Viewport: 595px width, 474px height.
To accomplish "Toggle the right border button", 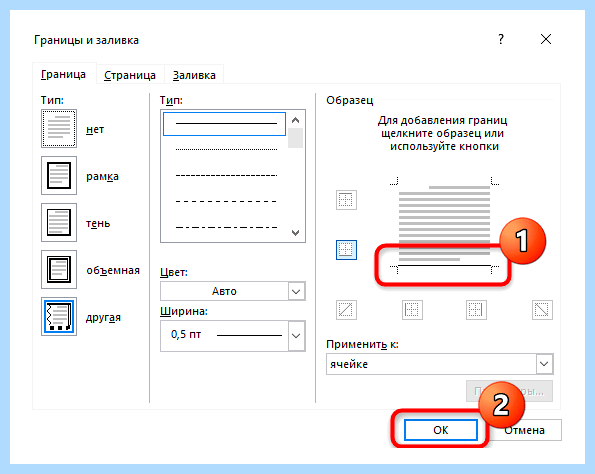I will tap(476, 310).
